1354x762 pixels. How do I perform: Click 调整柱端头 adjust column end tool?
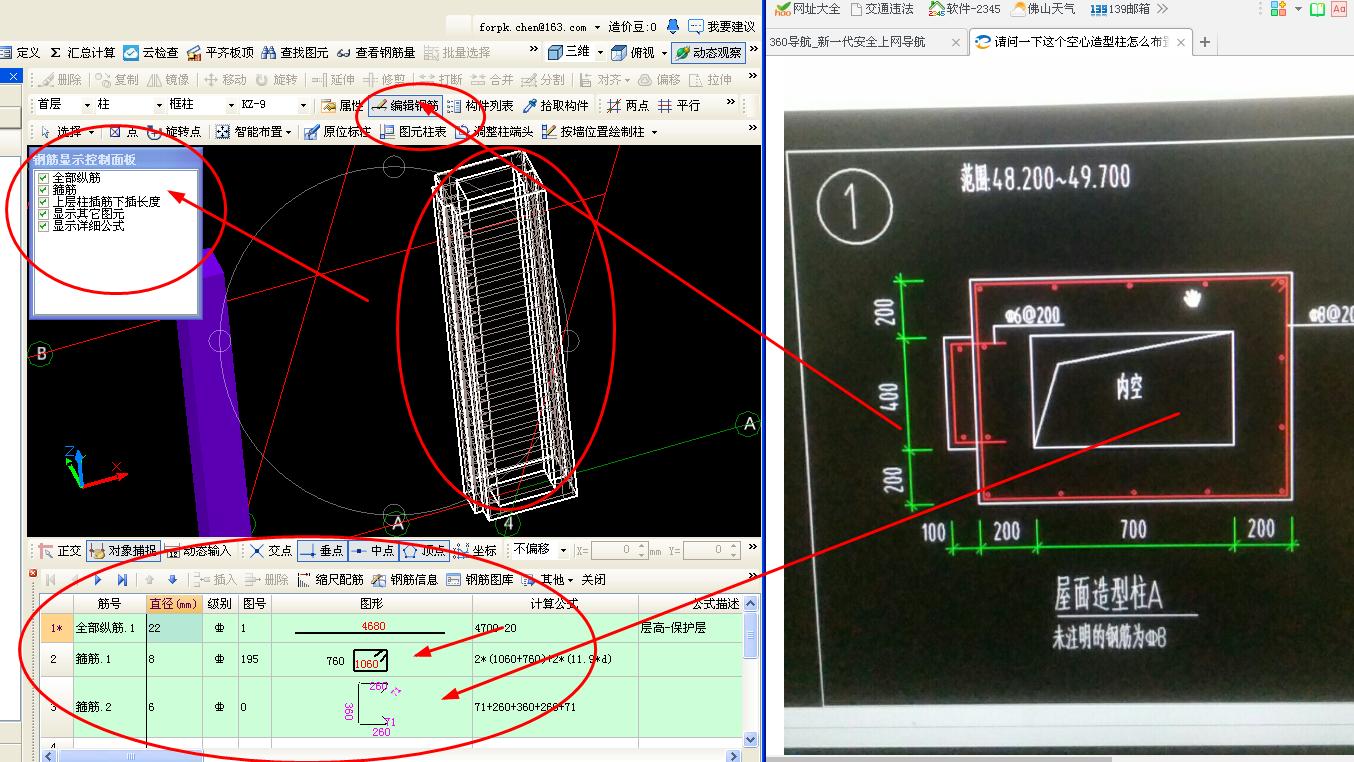pos(493,131)
